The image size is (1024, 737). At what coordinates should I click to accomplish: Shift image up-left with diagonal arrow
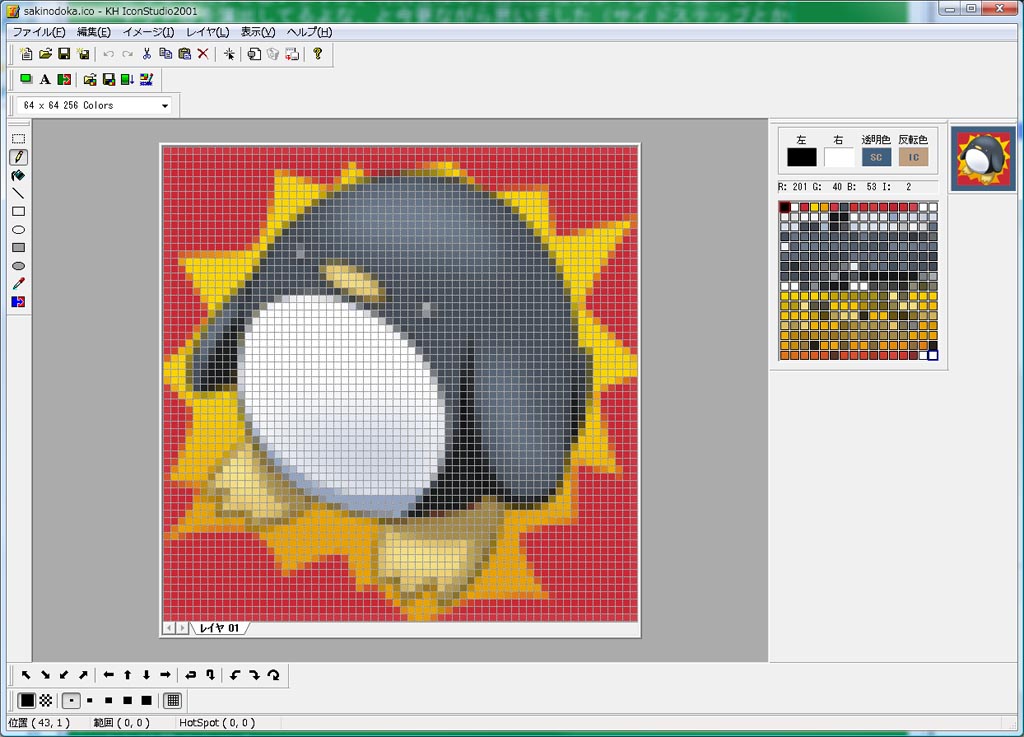tap(26, 675)
